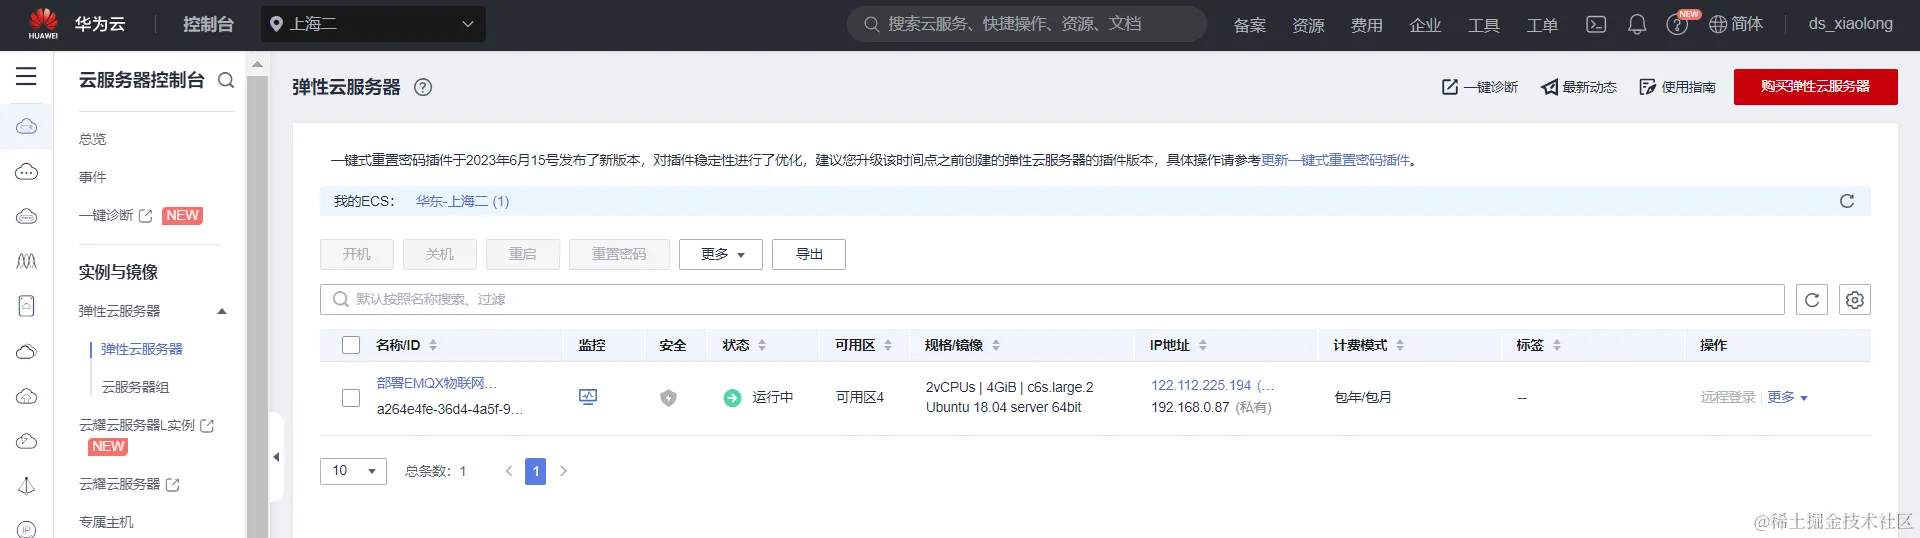Open the 工单 header menu

pos(1542,25)
